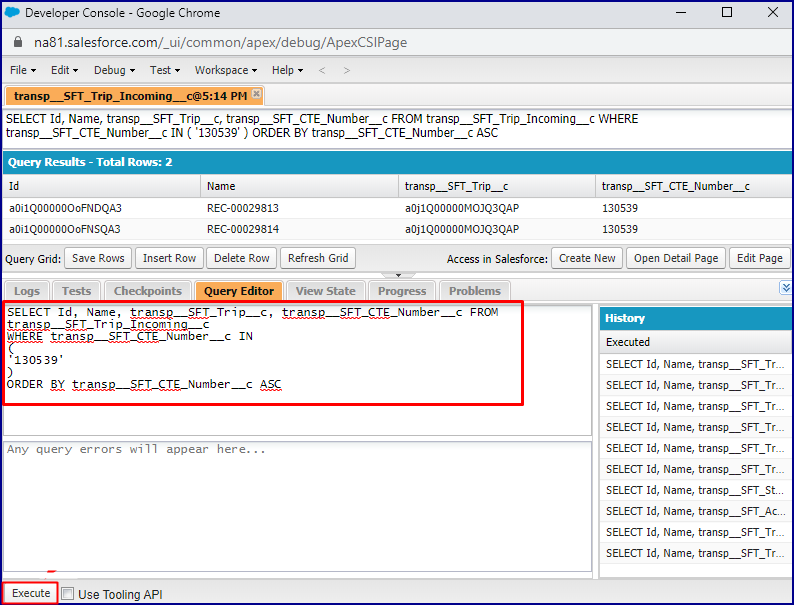Click the query errors output area
This screenshot has height=605, width=794.
pyautogui.click(x=297, y=507)
